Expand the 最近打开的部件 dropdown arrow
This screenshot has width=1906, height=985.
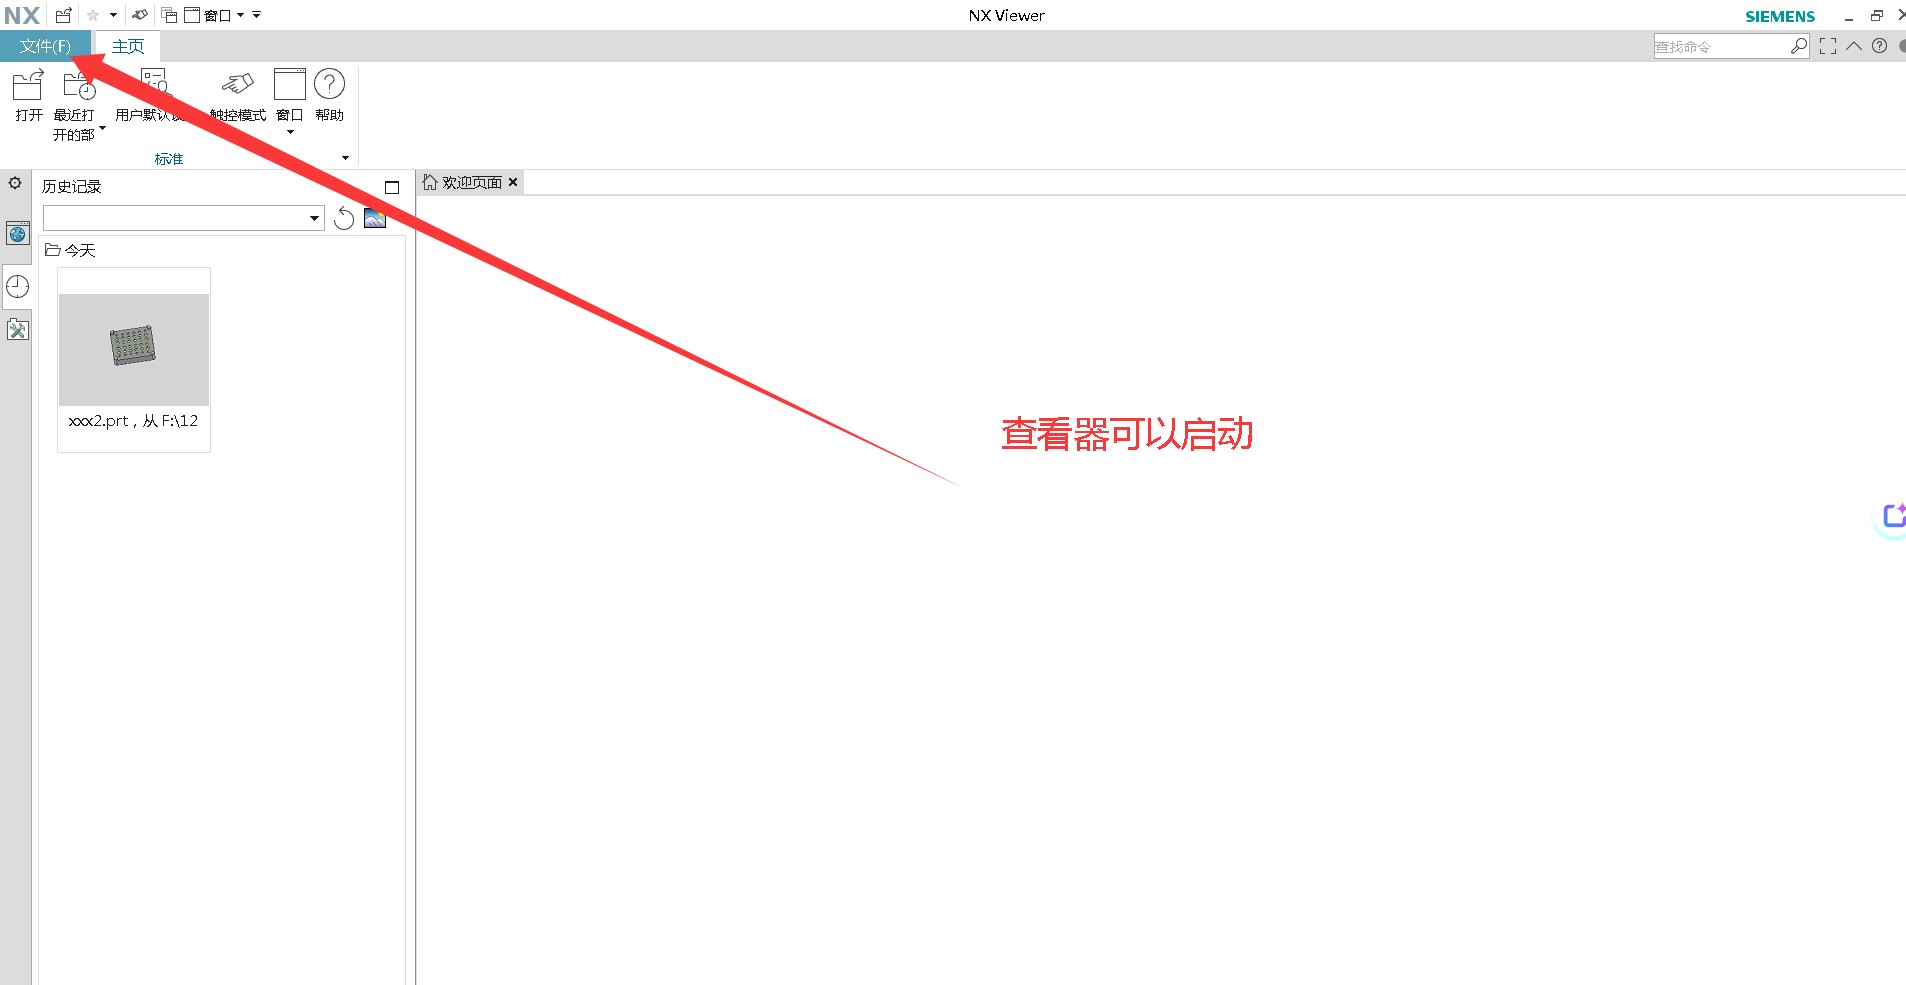[x=102, y=128]
